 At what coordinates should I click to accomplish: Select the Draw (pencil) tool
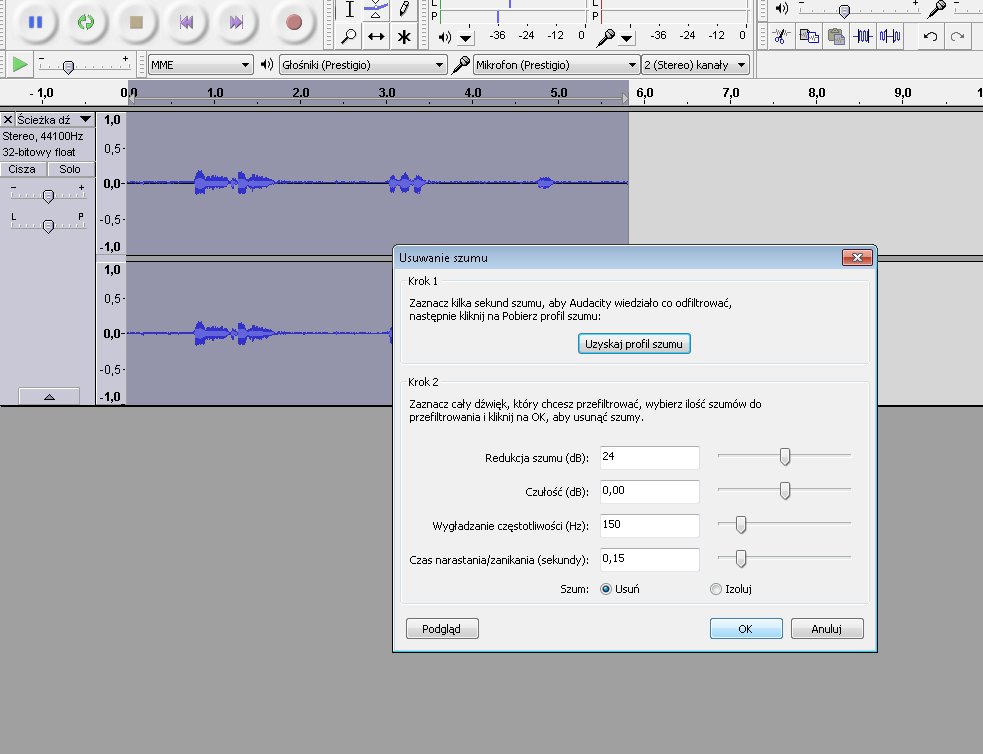pyautogui.click(x=404, y=9)
